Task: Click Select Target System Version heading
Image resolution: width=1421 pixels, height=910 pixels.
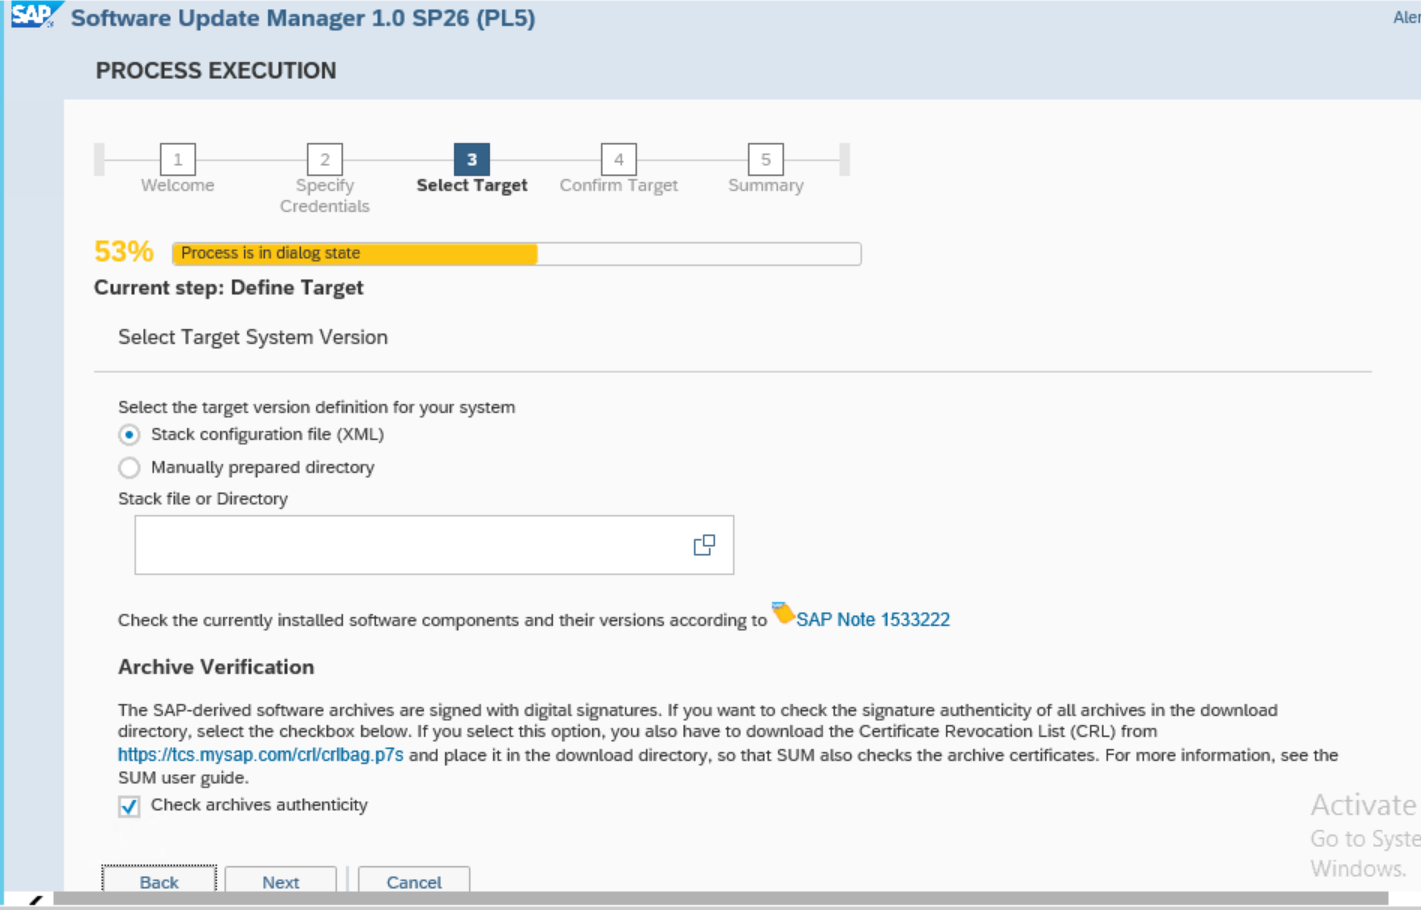Action: 253,337
